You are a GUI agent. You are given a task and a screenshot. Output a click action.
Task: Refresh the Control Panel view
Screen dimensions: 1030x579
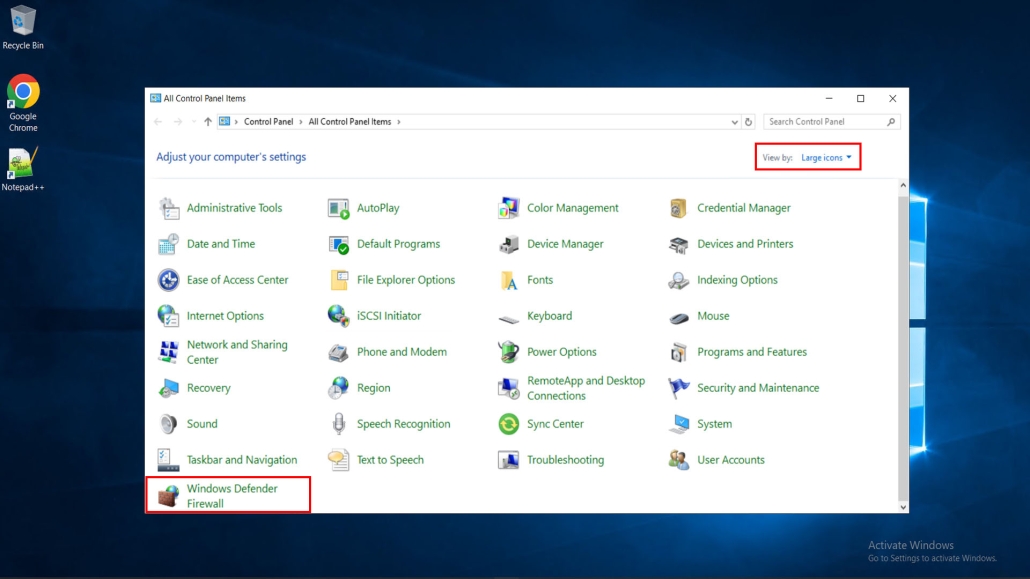tap(748, 122)
